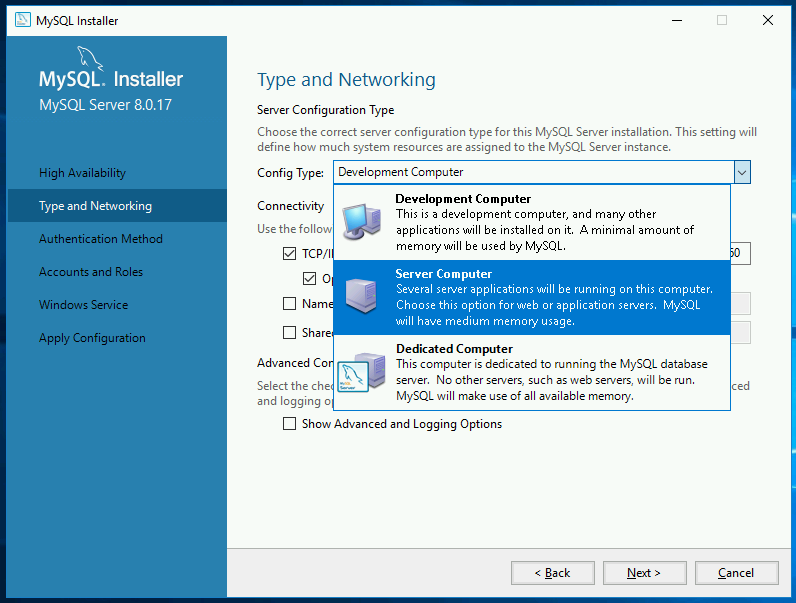Click the MySQL Server 8.0.17 text

pos(106,105)
